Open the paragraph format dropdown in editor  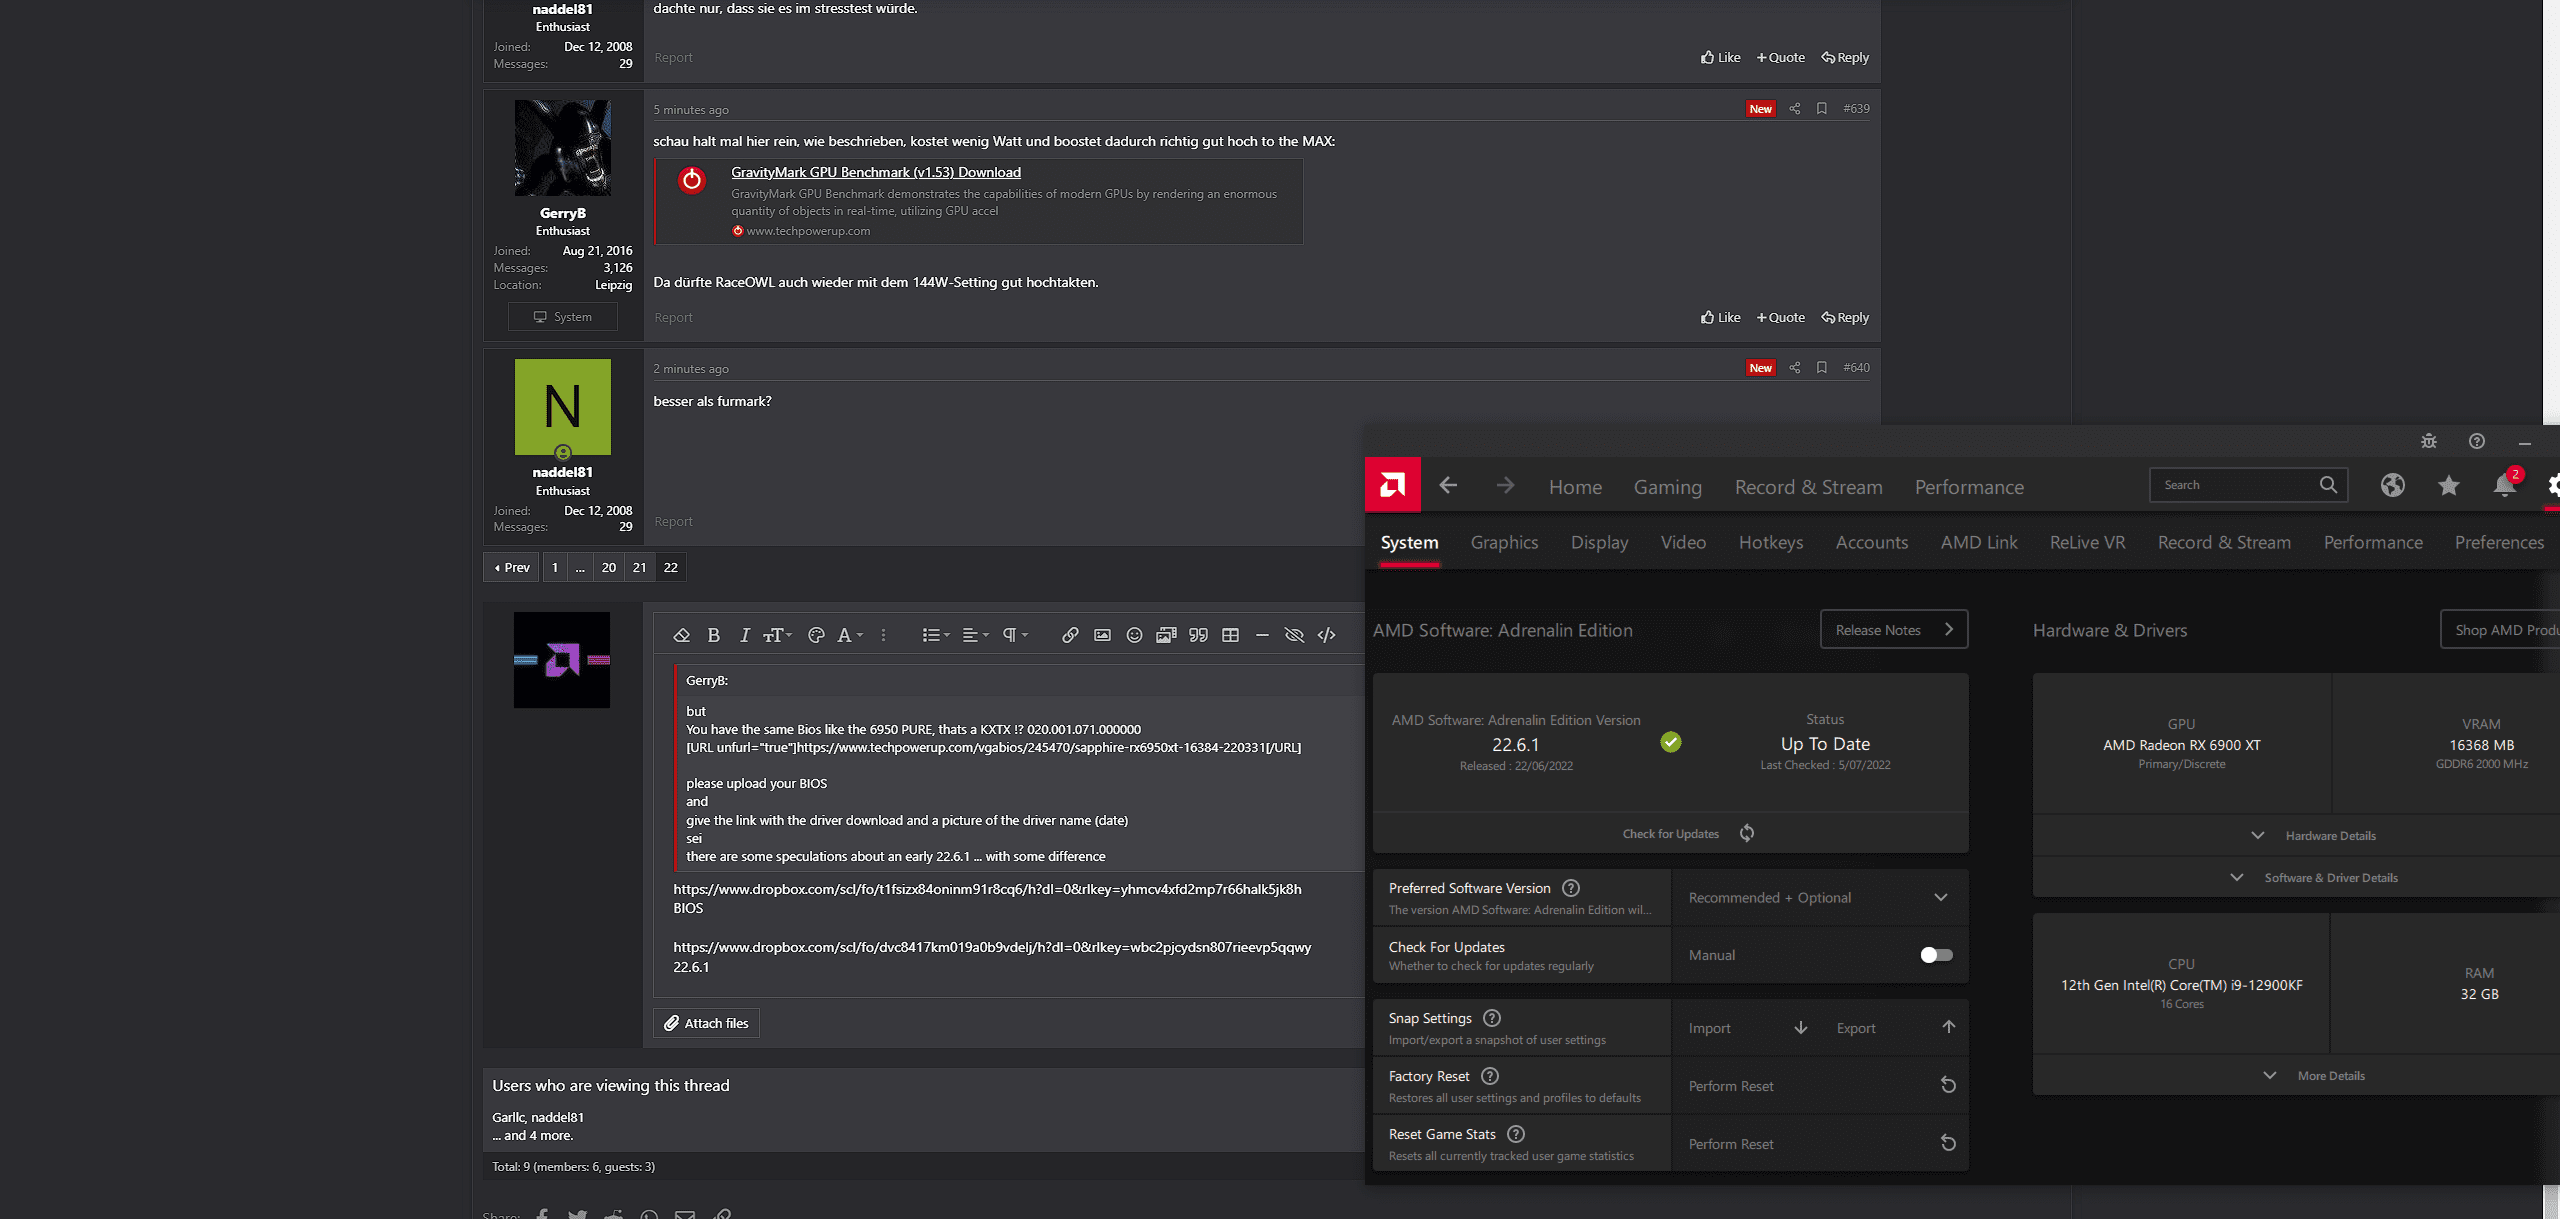pos(1015,635)
